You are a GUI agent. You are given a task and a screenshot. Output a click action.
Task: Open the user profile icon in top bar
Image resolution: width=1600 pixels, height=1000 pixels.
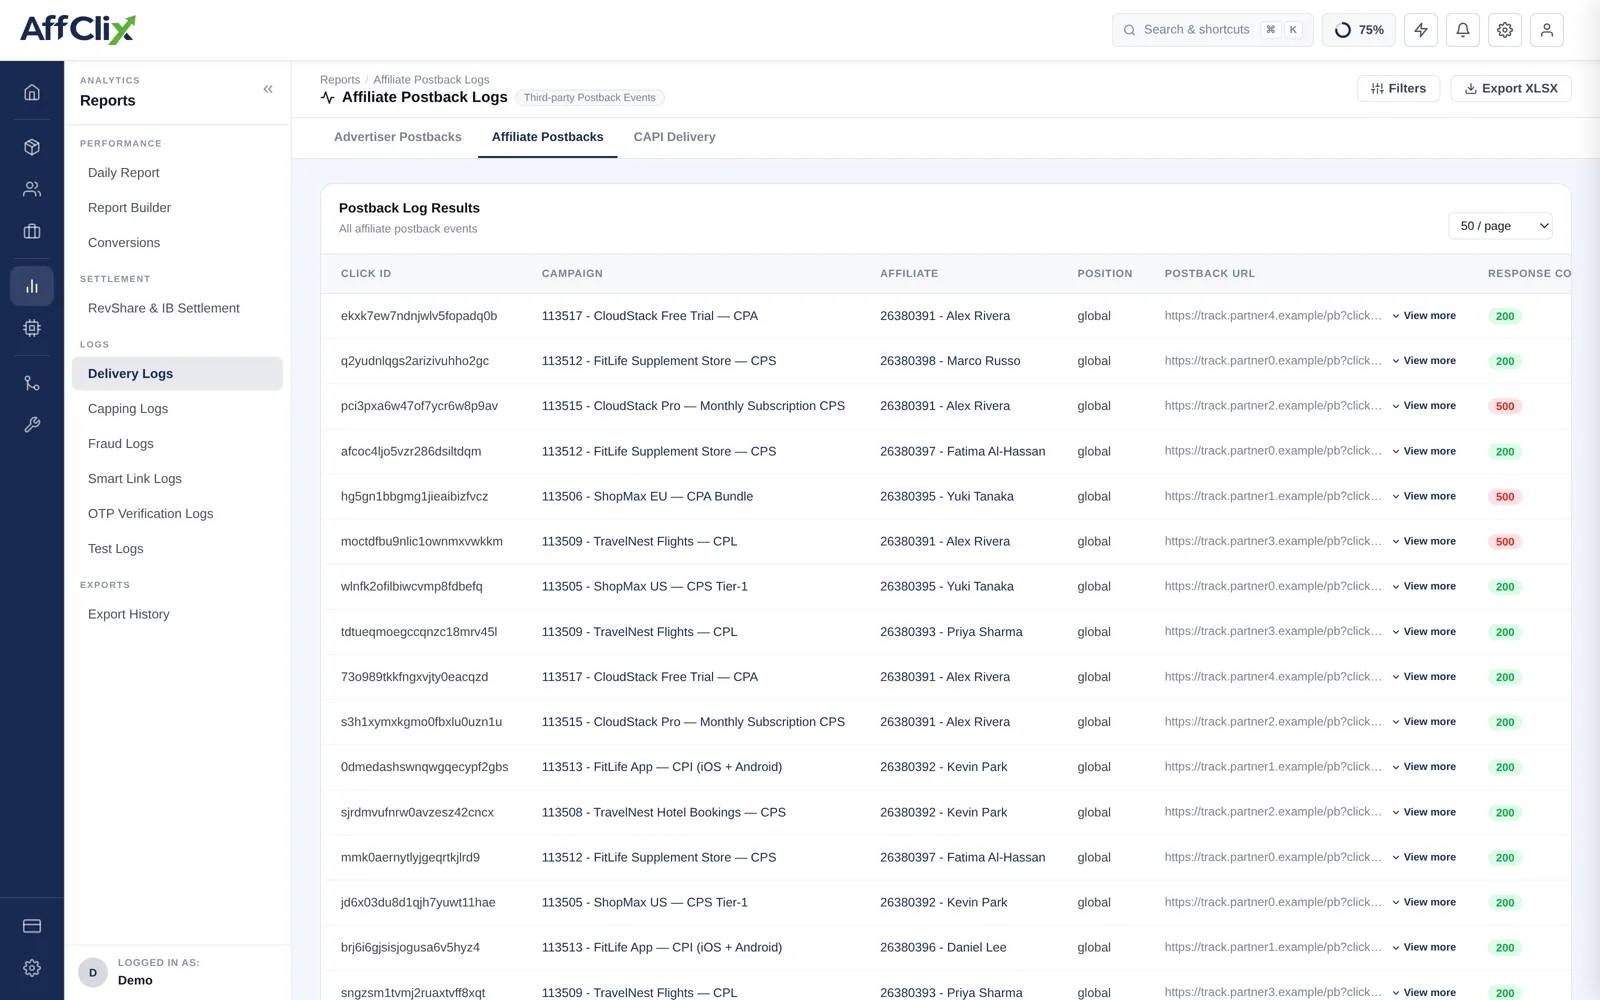pos(1547,30)
